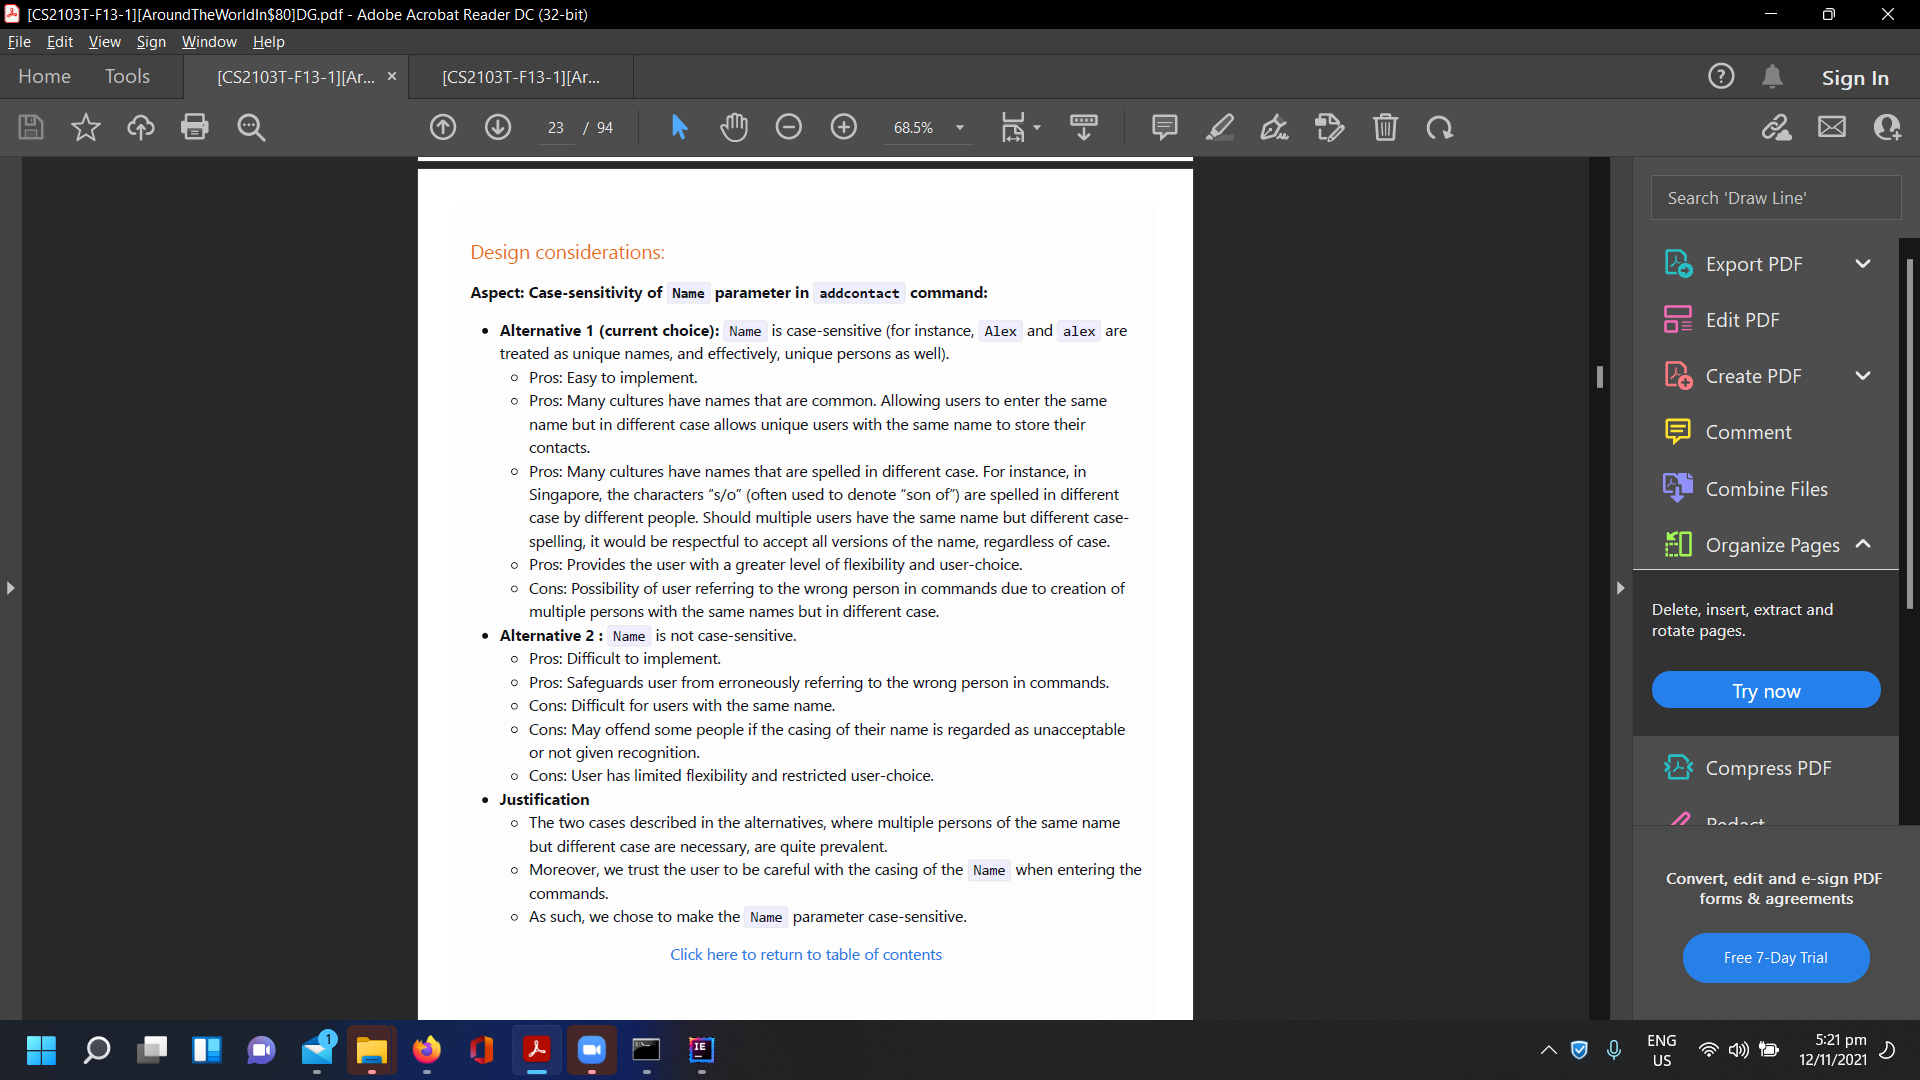Collapse the Organize Pages section

(x=1863, y=544)
